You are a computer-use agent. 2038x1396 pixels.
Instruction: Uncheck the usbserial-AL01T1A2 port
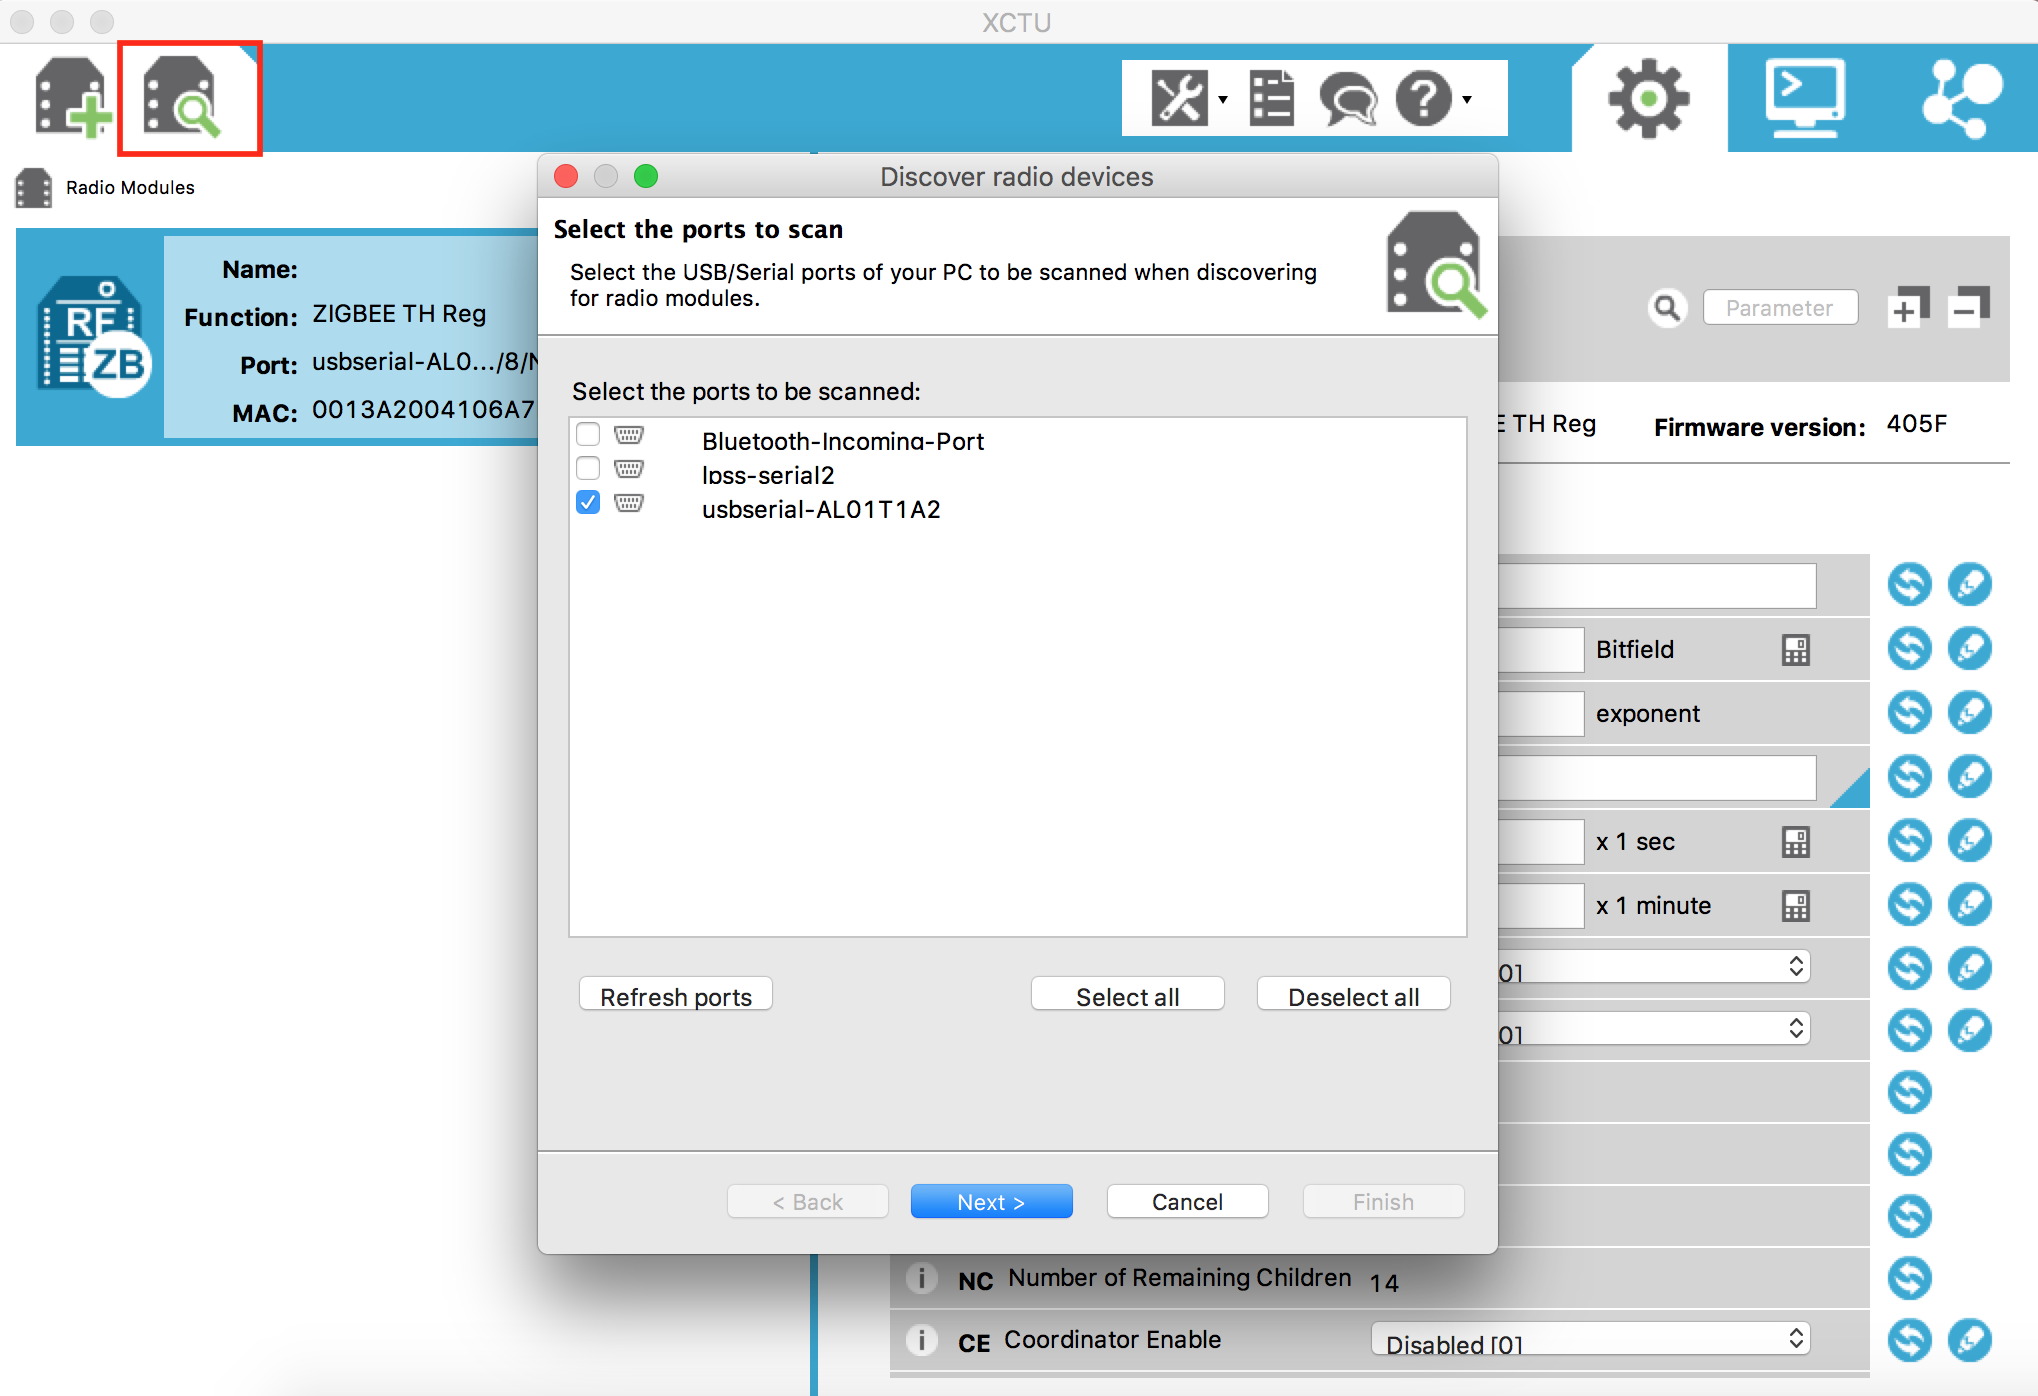pos(587,503)
